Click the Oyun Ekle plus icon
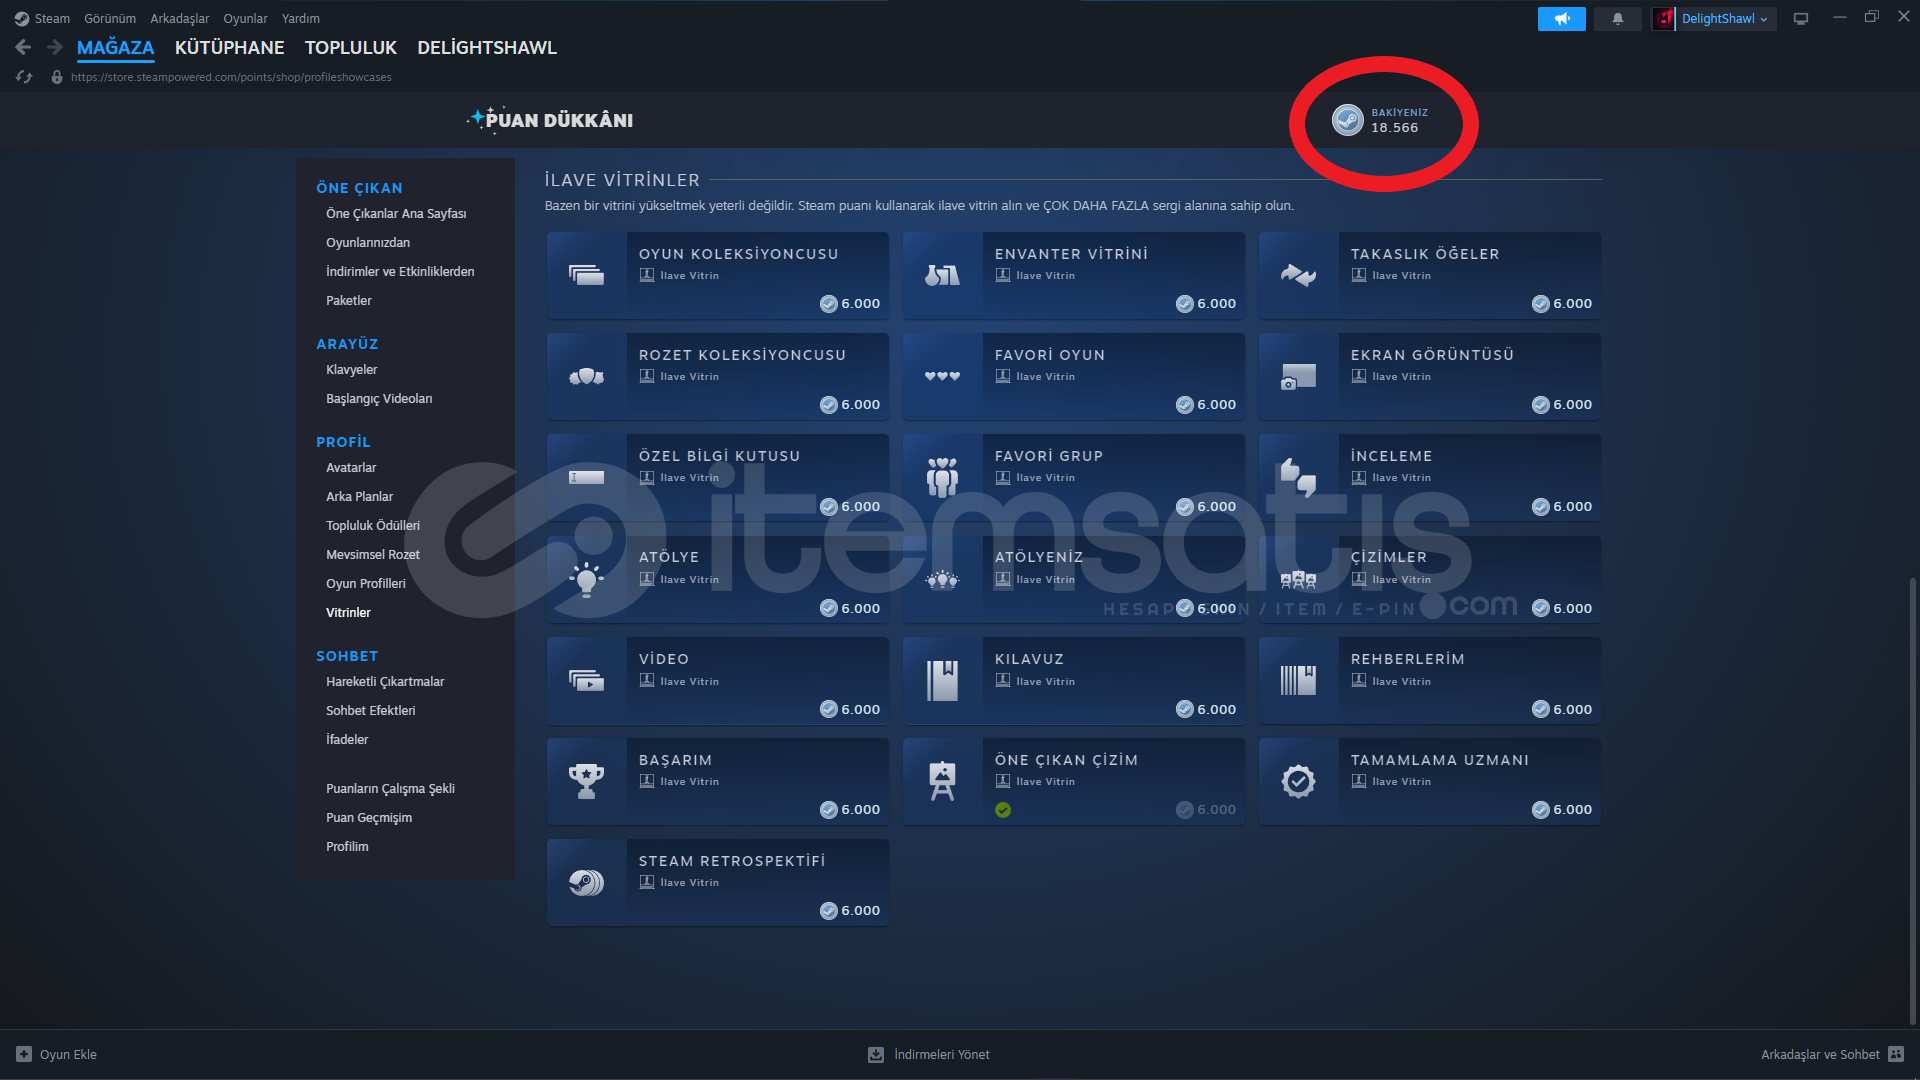1920x1080 pixels. (x=24, y=1054)
